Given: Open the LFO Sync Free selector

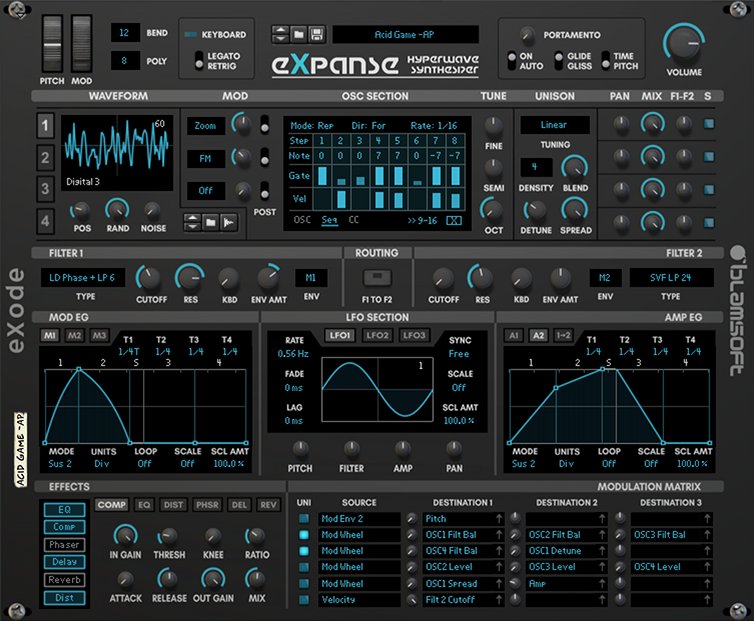Looking at the screenshot, I should (459, 354).
